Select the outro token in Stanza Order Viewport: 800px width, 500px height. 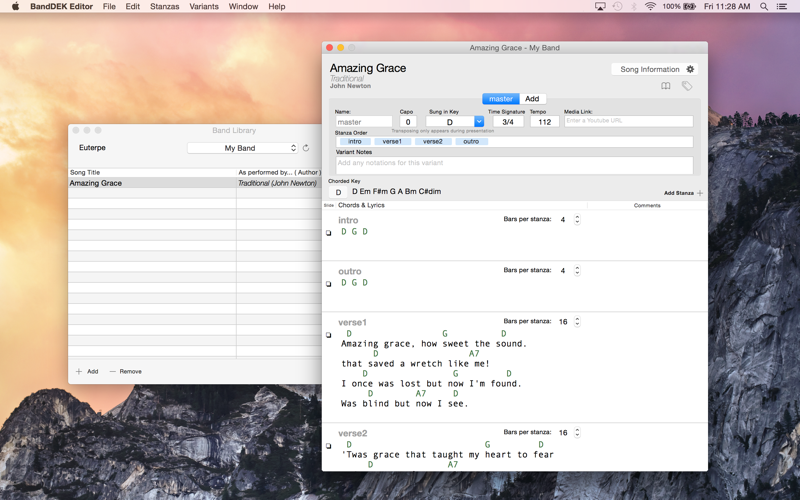click(x=471, y=141)
